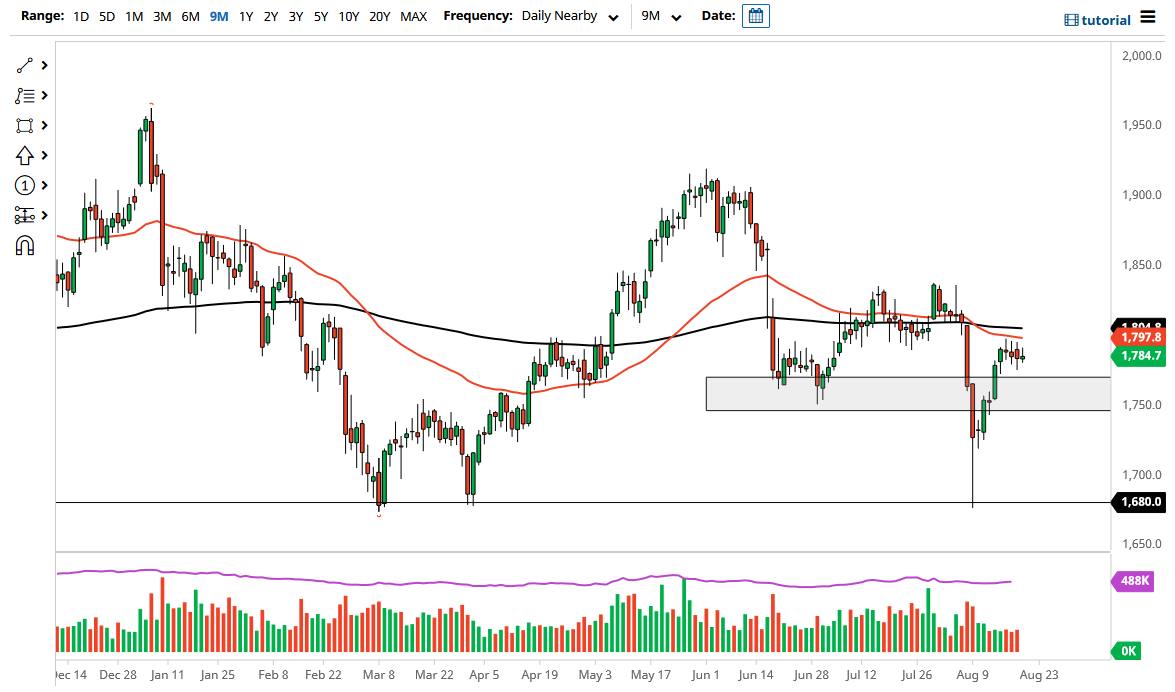Select the active 9M range
Viewport: 1175px width, 692px height.
coord(219,16)
